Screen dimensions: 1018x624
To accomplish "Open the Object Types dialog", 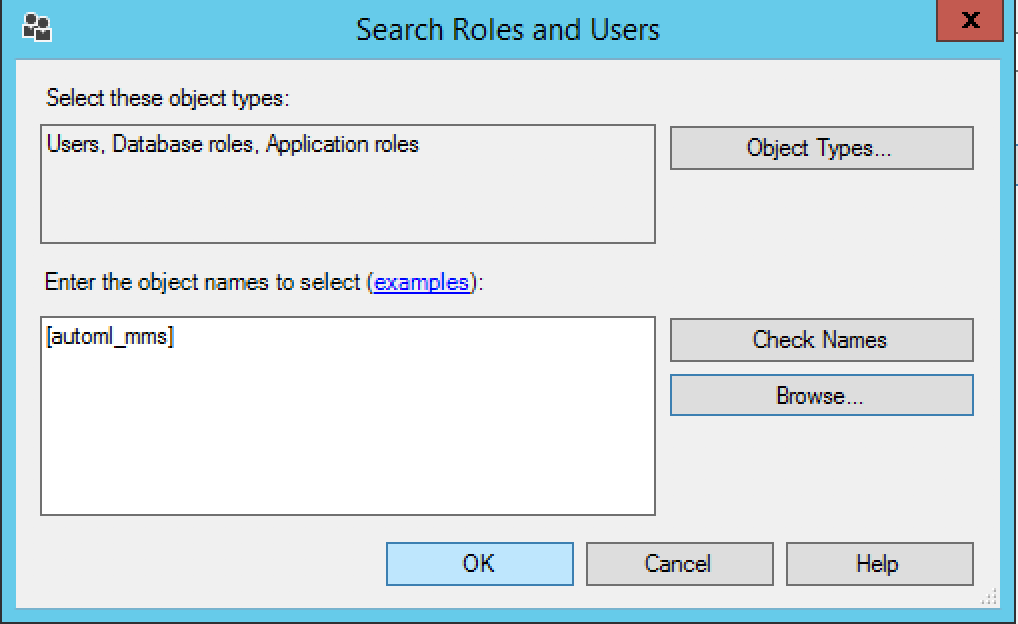I will [821, 148].
